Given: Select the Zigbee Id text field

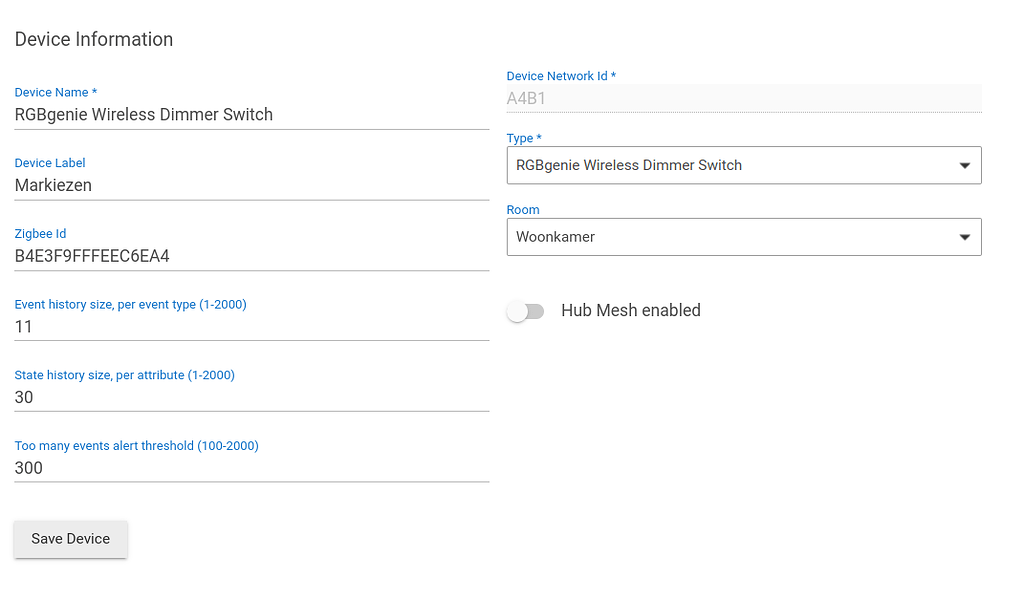Looking at the screenshot, I should tap(251, 256).
